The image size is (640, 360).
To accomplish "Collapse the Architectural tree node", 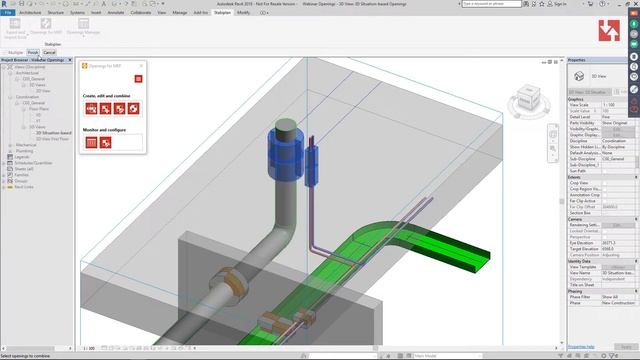I will tap(10, 73).
